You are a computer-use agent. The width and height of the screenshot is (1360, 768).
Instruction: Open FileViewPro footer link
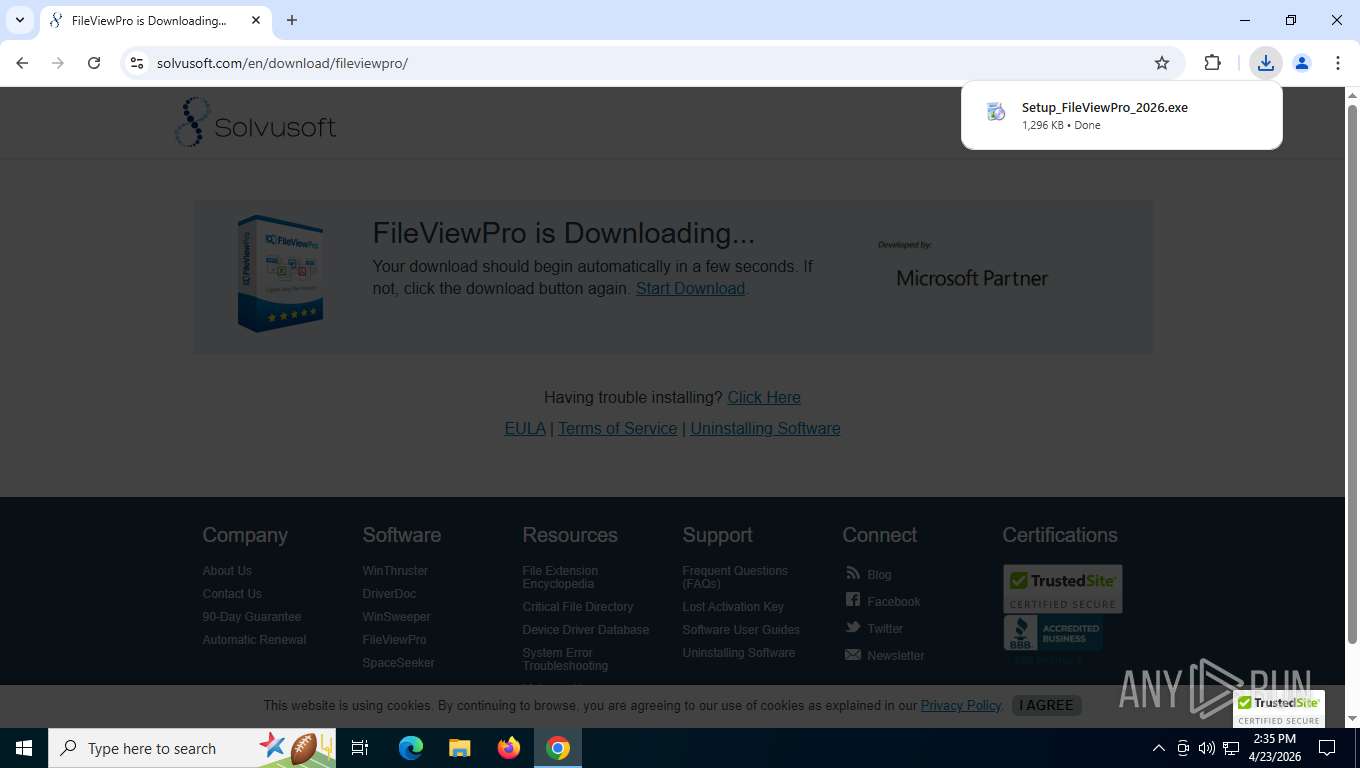pos(394,640)
